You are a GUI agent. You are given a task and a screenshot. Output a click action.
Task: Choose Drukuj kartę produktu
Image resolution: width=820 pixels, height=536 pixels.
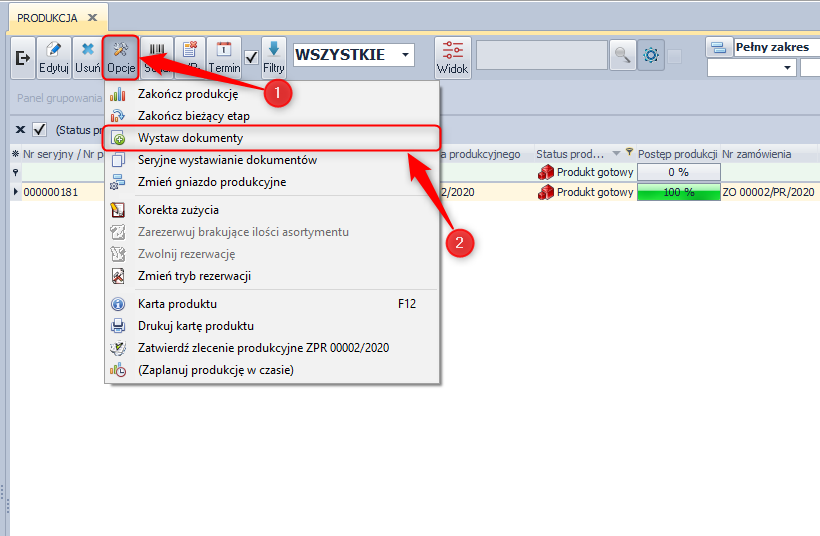272,326
